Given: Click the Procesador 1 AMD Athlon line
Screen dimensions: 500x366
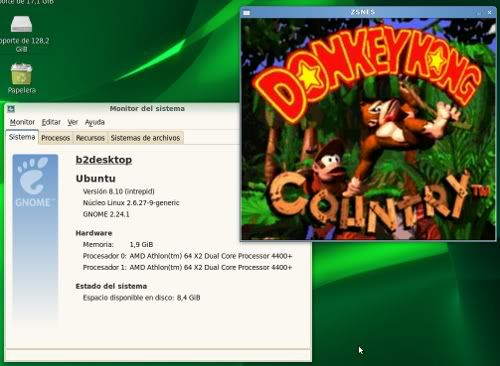Looking at the screenshot, I should tap(187, 267).
